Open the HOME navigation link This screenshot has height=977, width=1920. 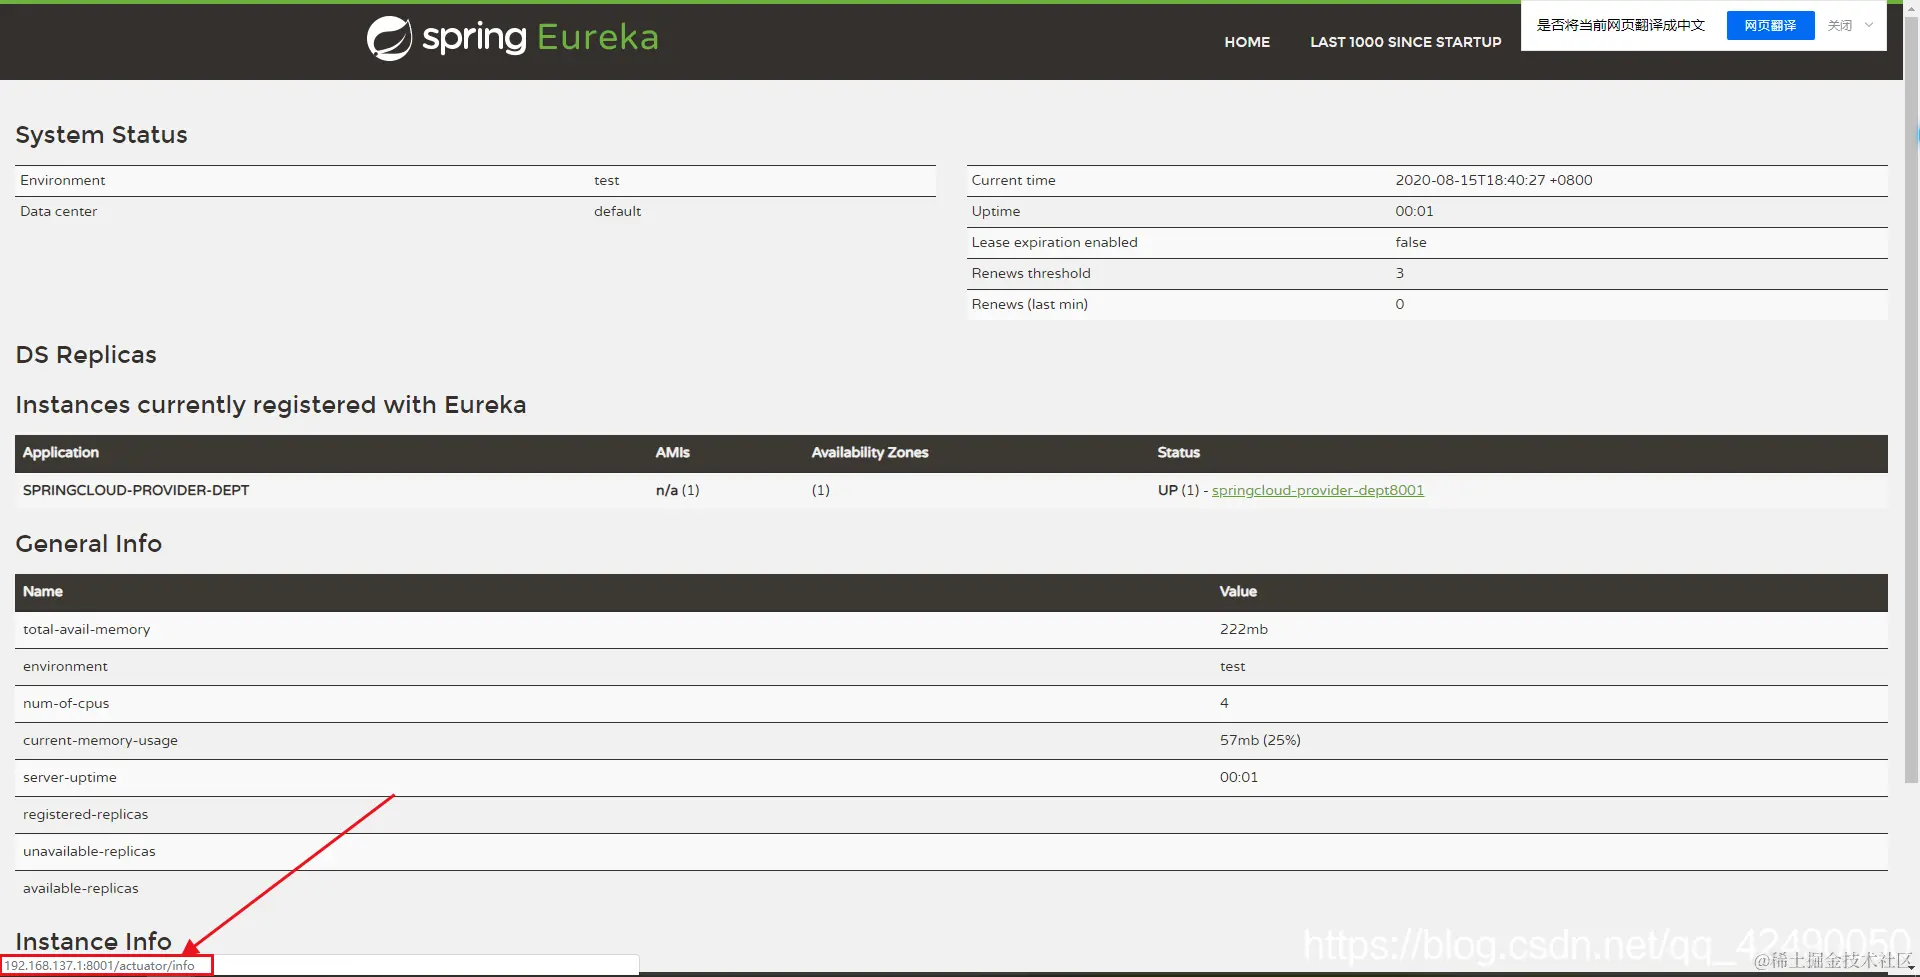point(1247,42)
